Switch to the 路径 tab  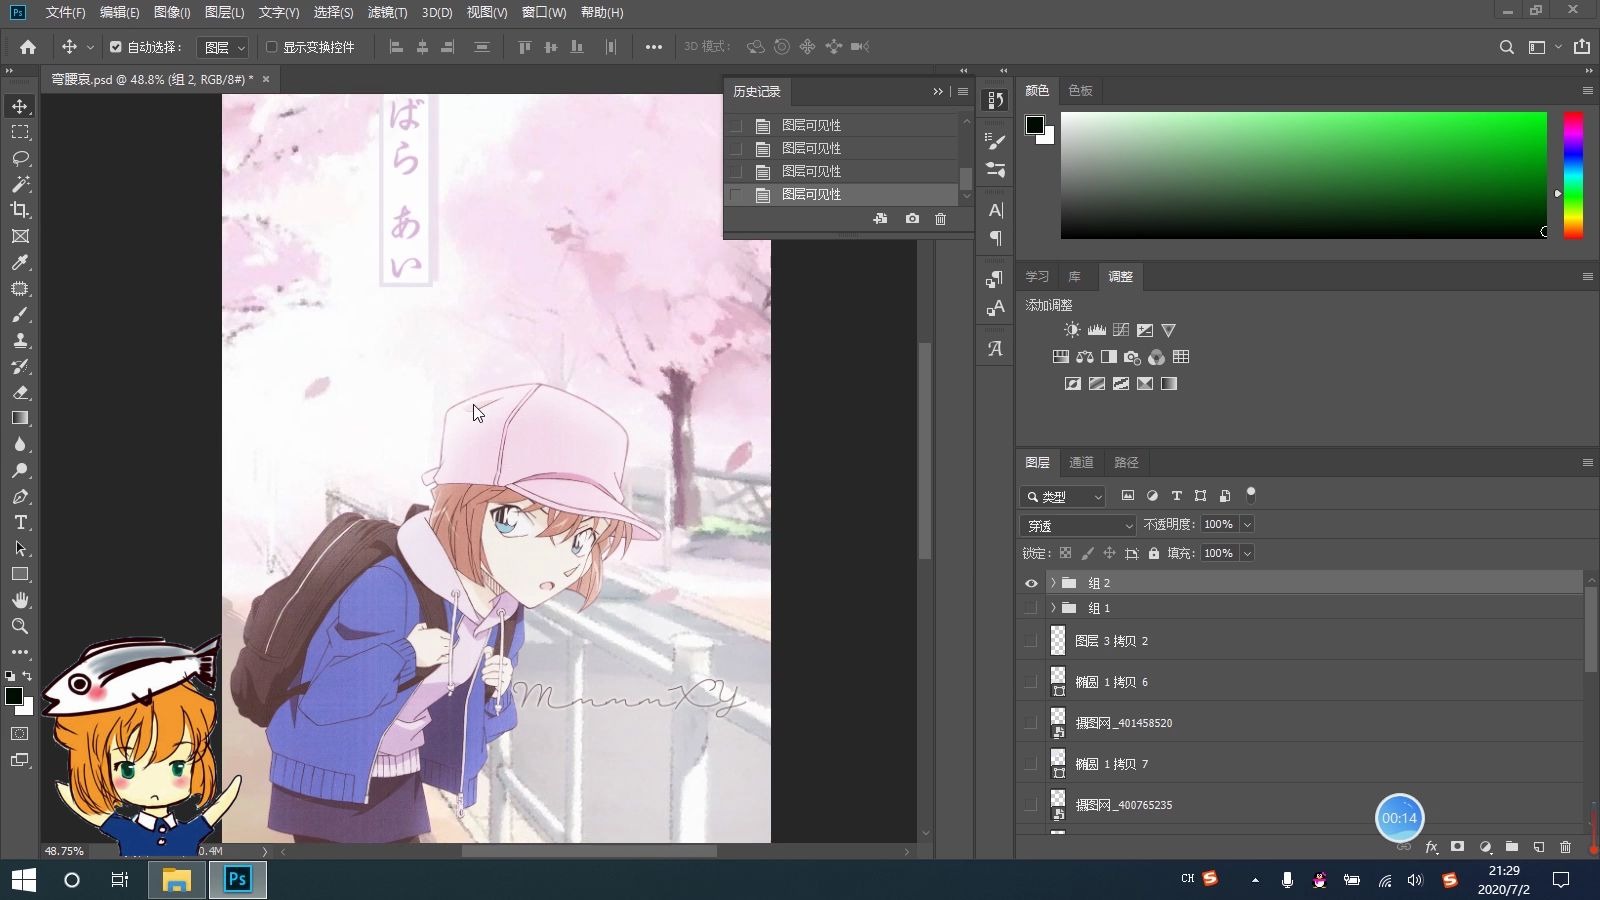pos(1126,462)
